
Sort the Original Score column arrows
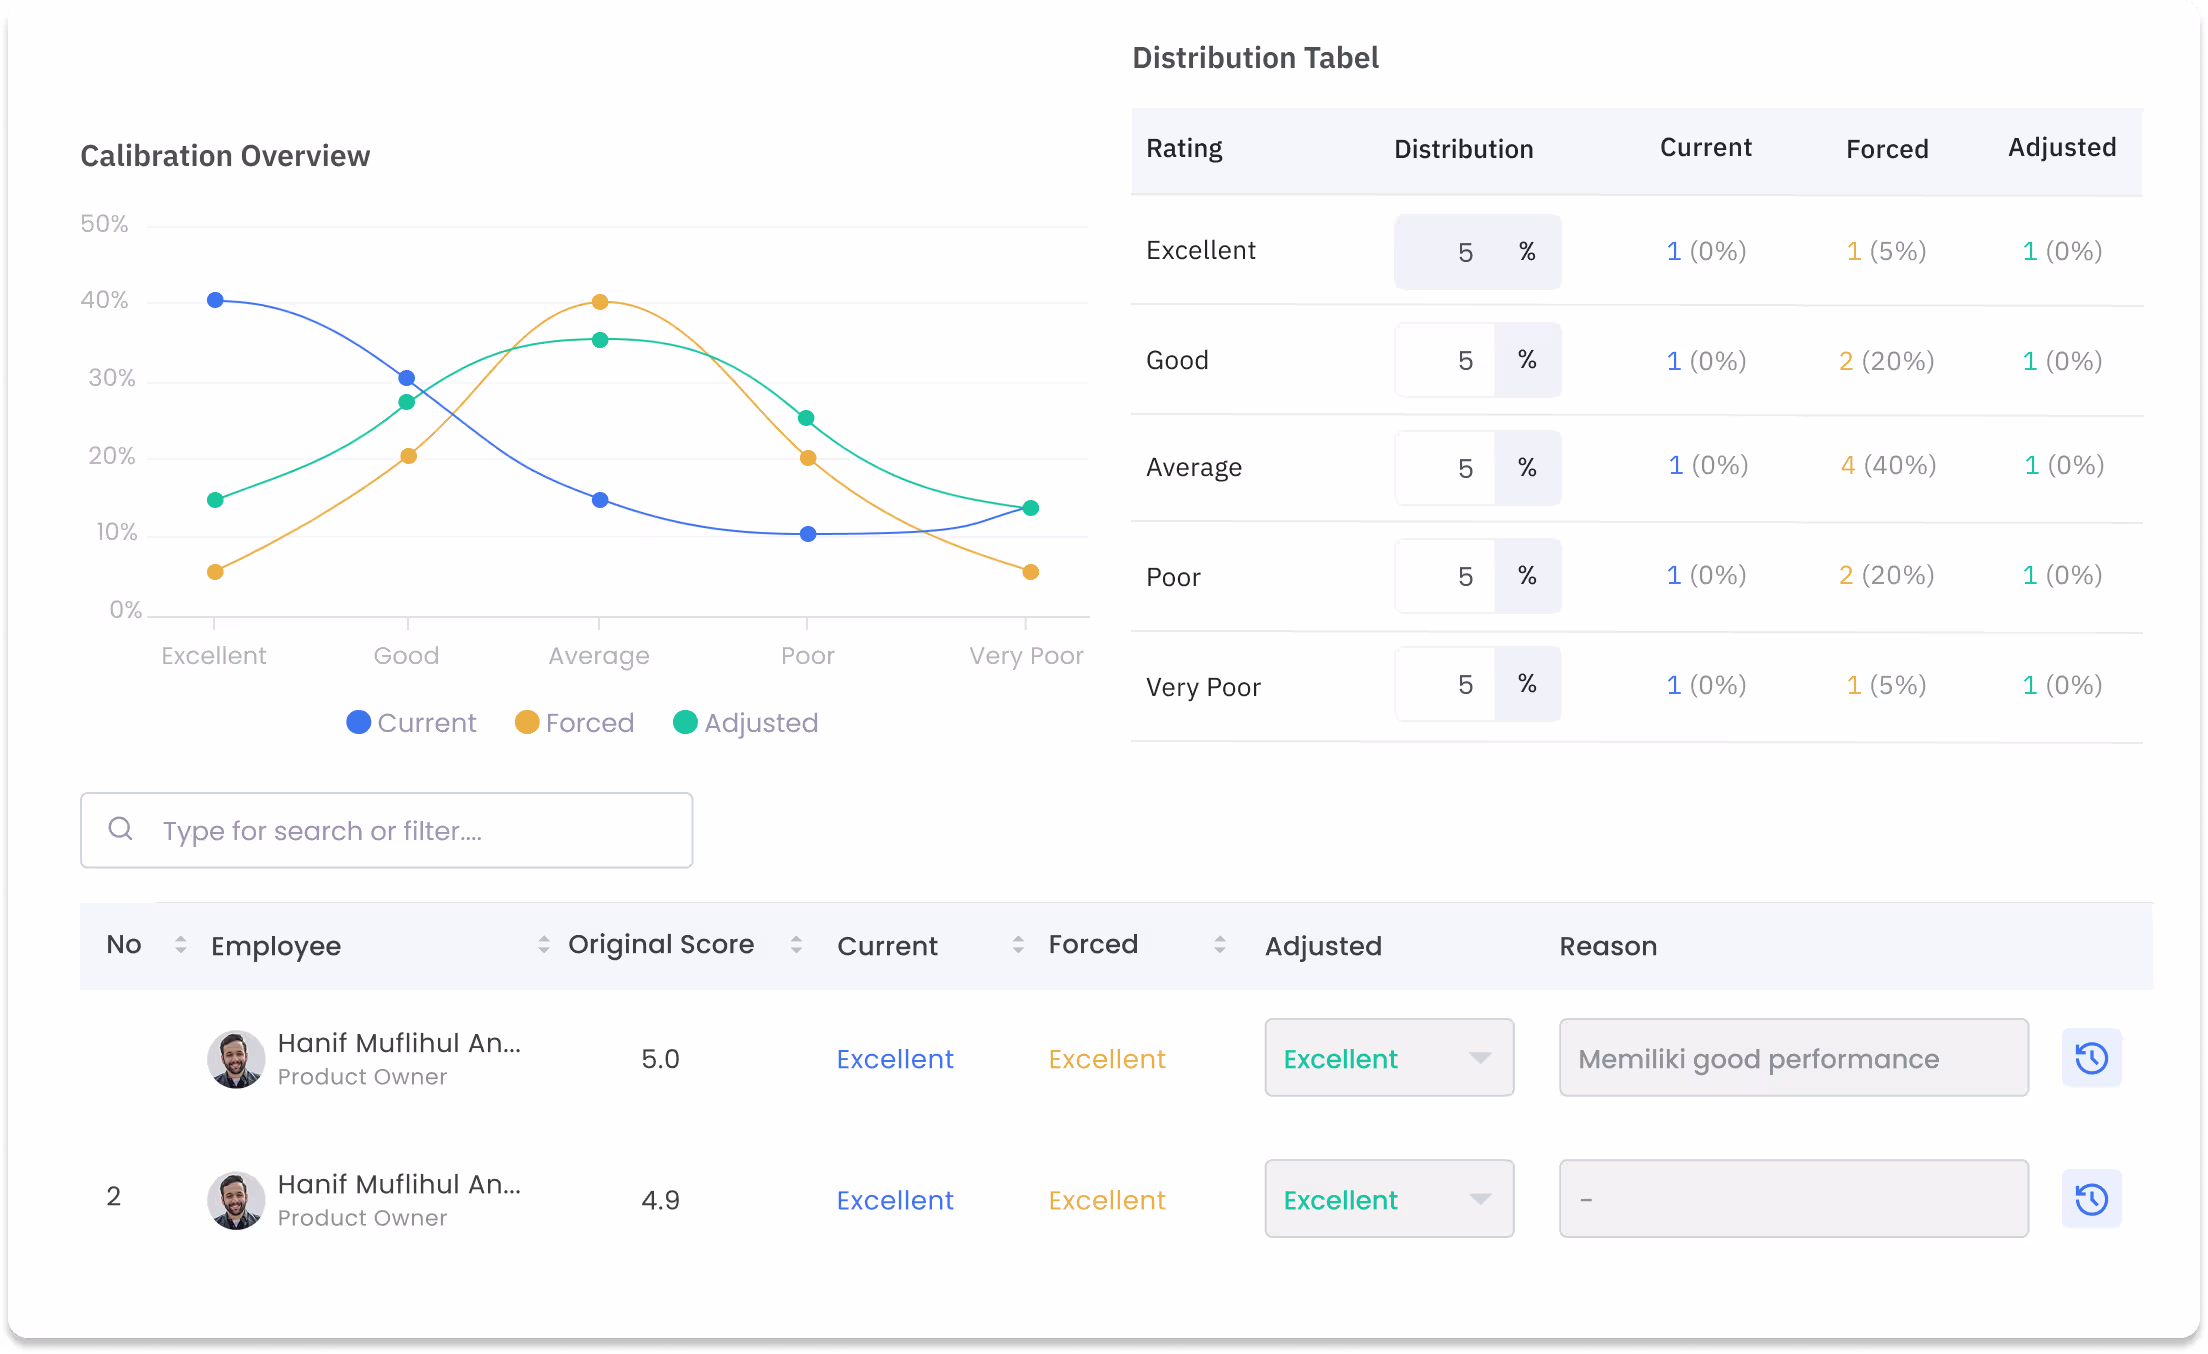point(796,945)
